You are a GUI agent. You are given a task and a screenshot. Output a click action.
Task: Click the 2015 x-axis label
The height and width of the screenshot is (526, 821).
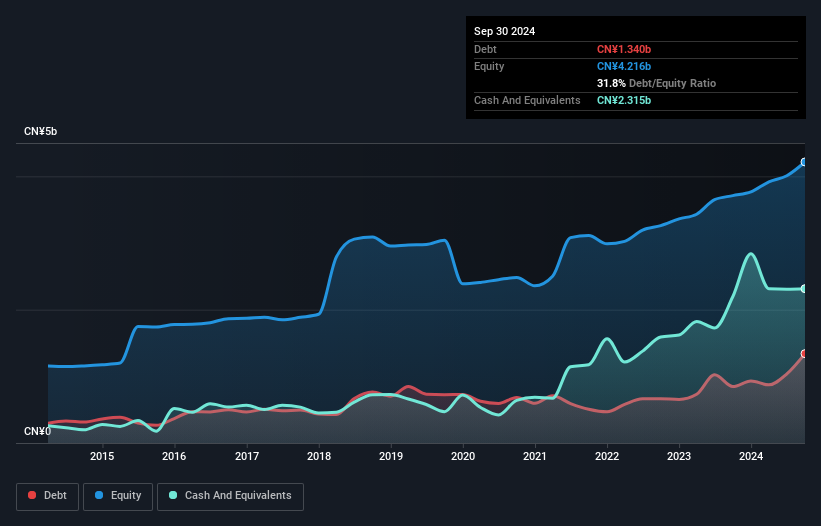(102, 456)
